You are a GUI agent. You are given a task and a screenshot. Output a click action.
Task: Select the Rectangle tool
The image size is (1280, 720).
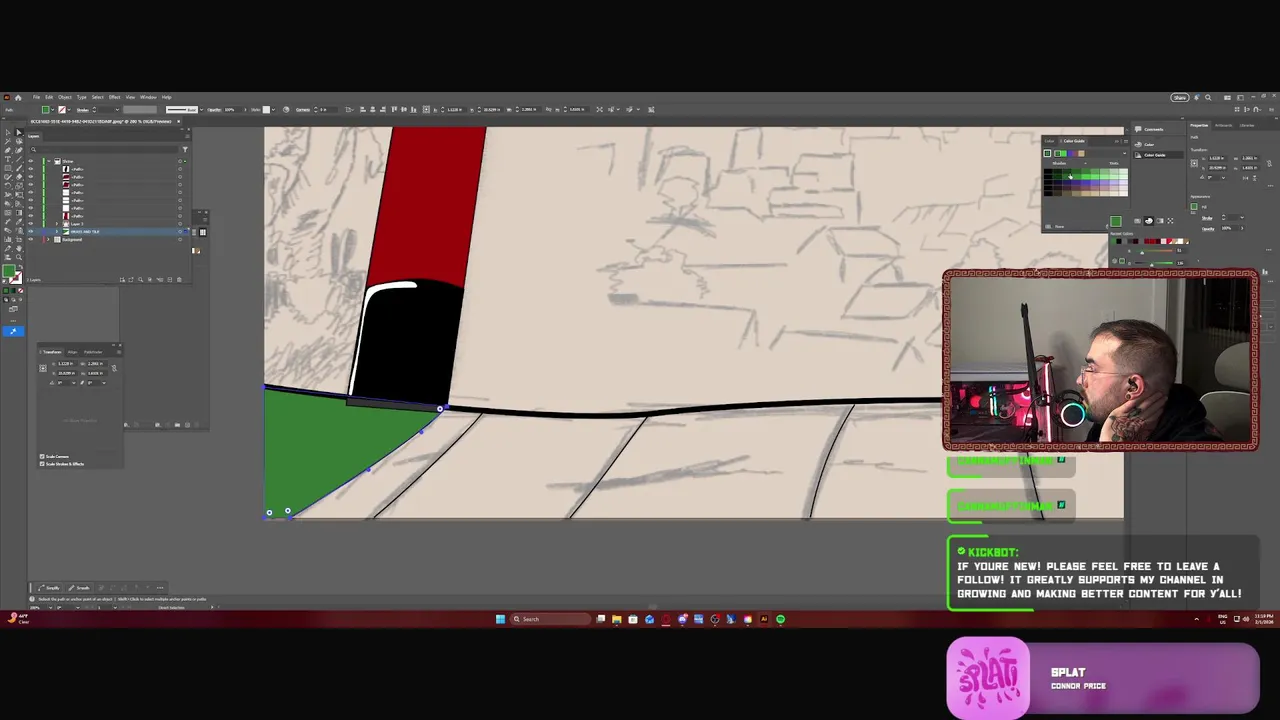coord(8,168)
